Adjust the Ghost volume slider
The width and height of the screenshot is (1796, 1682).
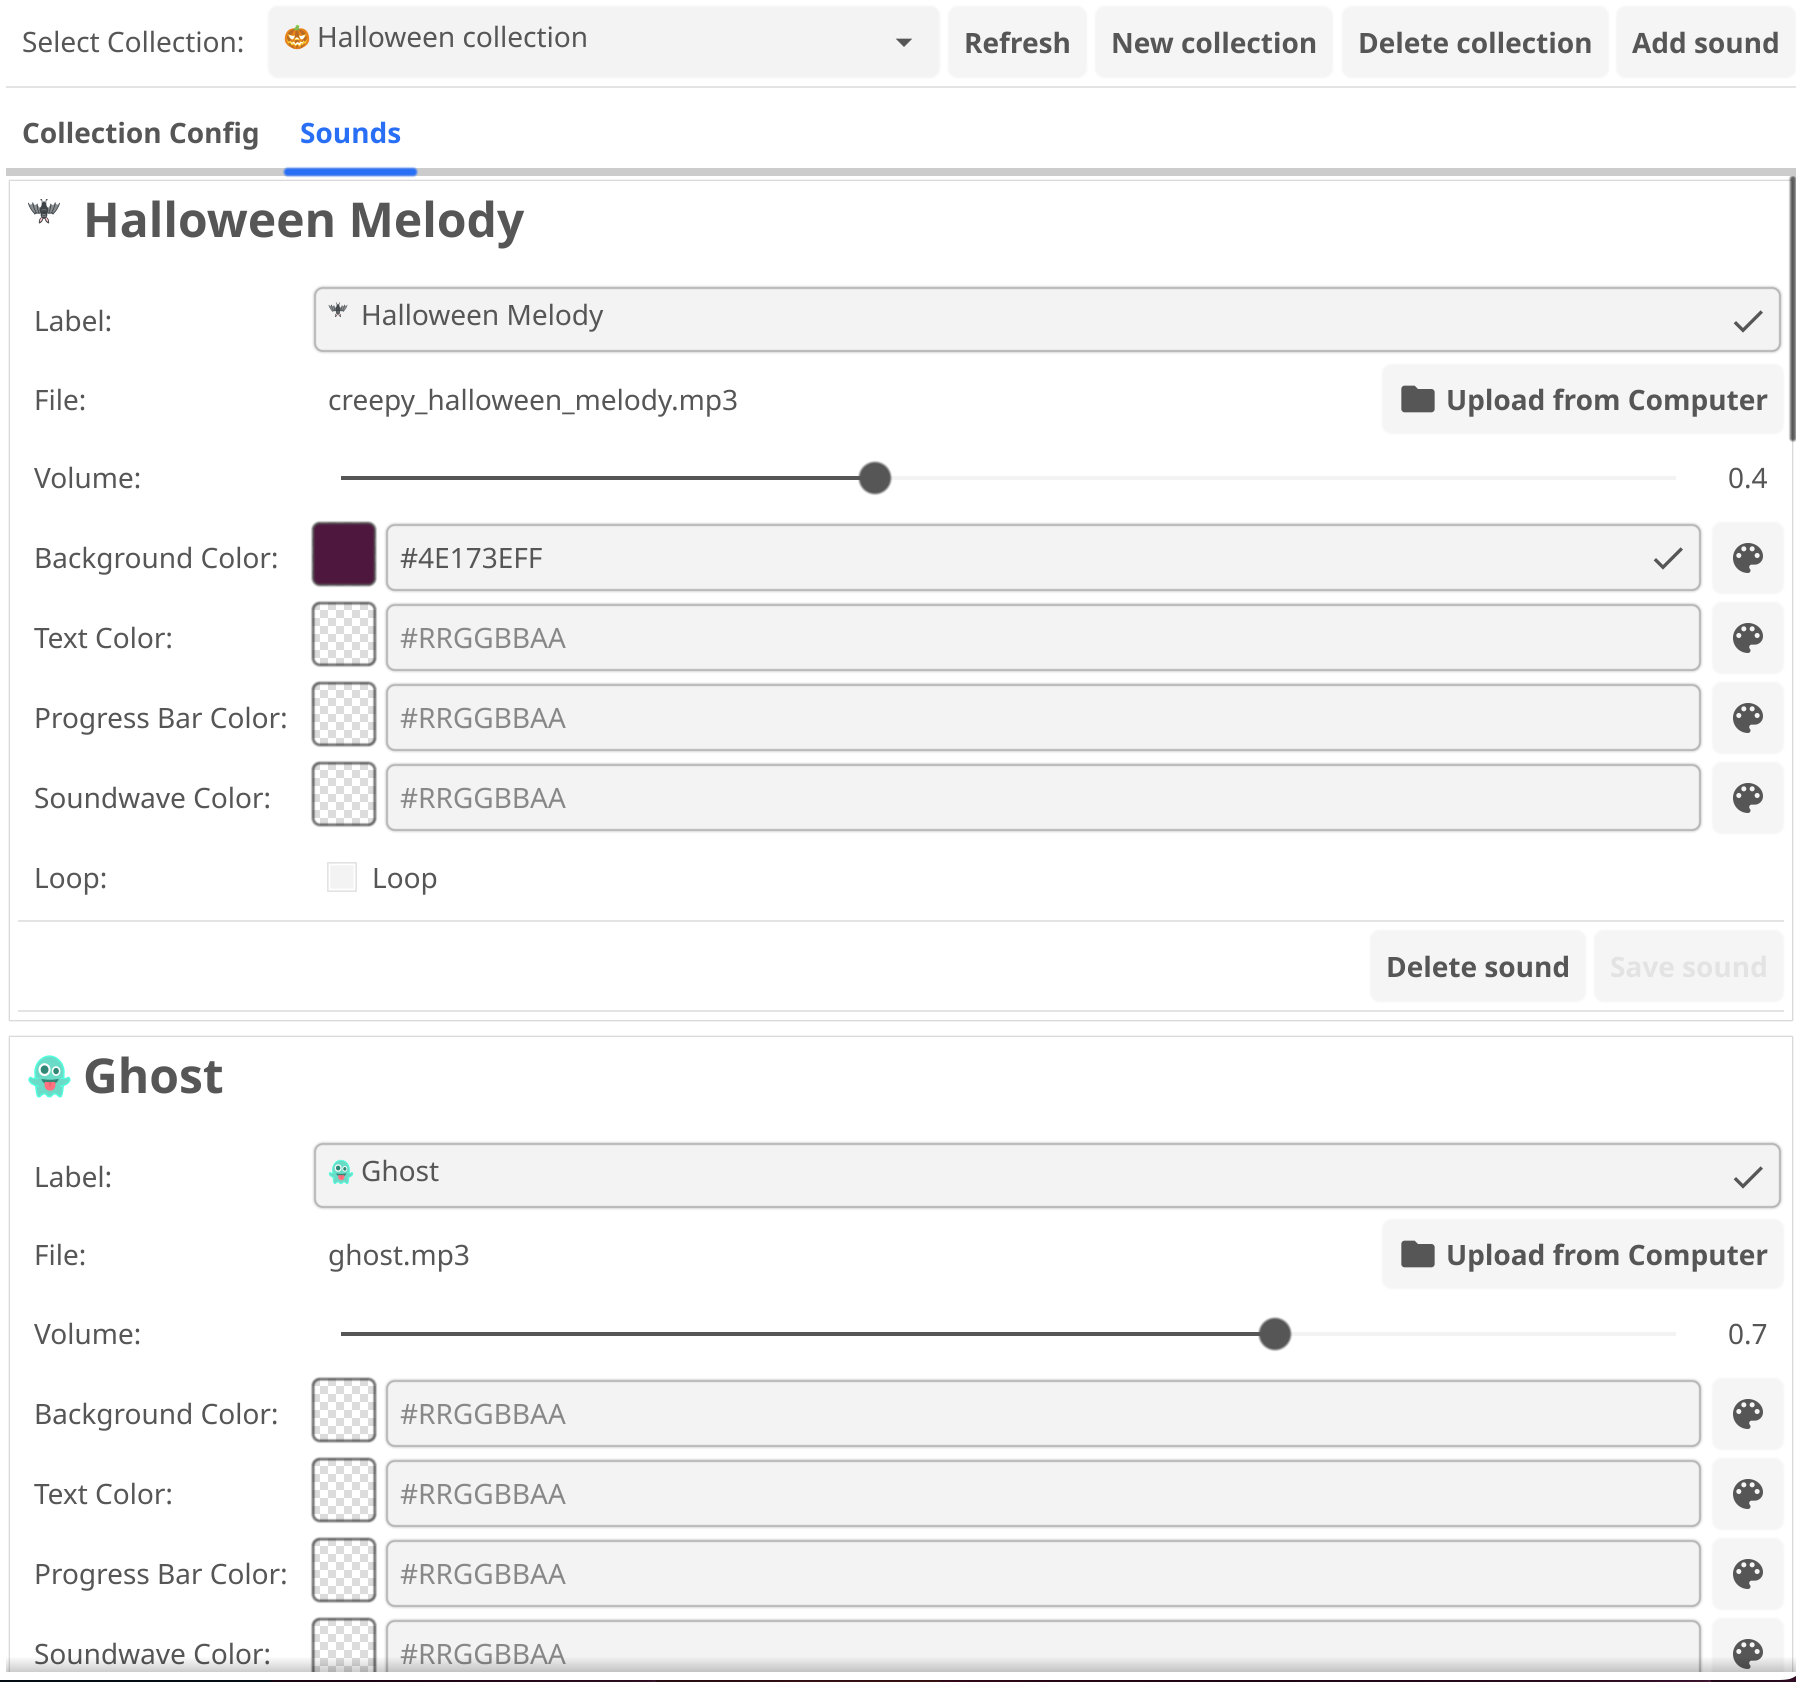(x=1274, y=1334)
